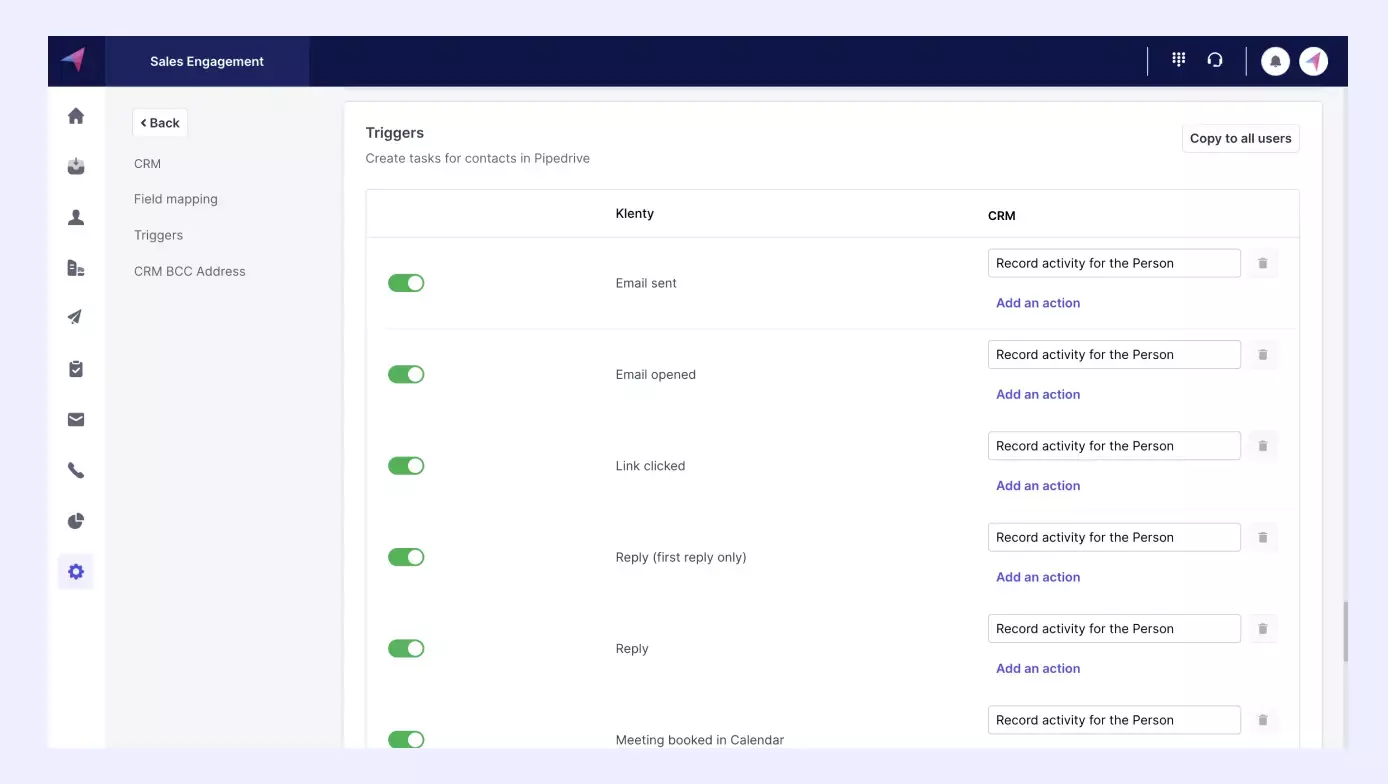Click the Email sent trigger label
The width and height of the screenshot is (1388, 784).
(646, 283)
